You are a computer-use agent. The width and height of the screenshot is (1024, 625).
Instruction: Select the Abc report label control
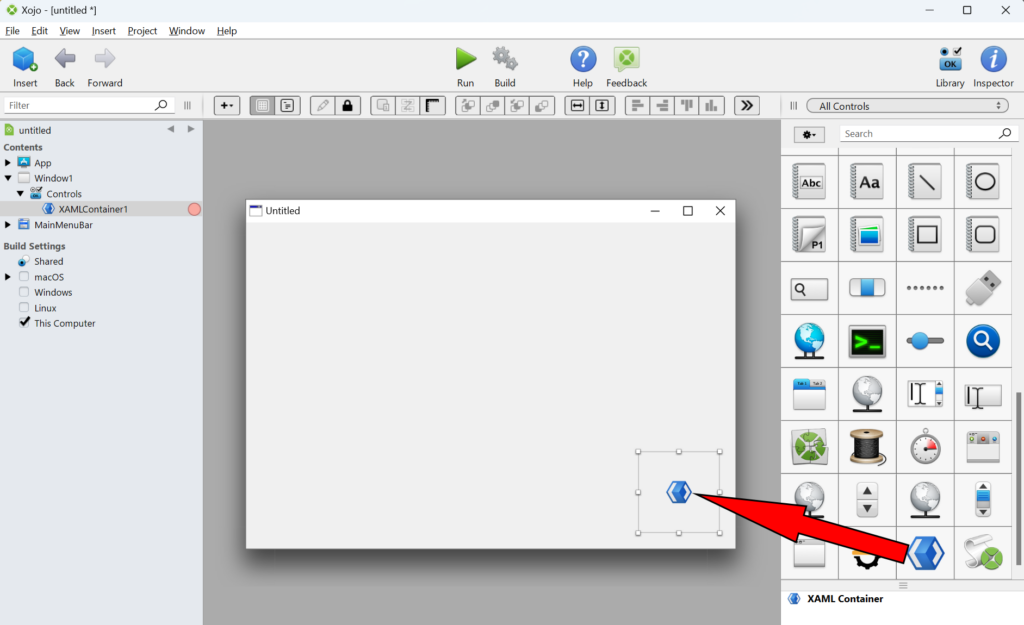tap(809, 182)
